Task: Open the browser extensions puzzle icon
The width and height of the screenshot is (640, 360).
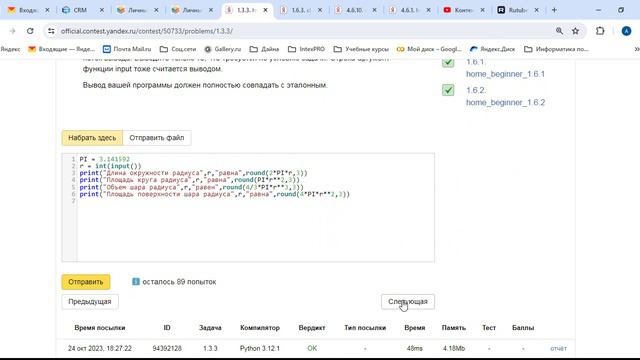Action: click(600, 31)
